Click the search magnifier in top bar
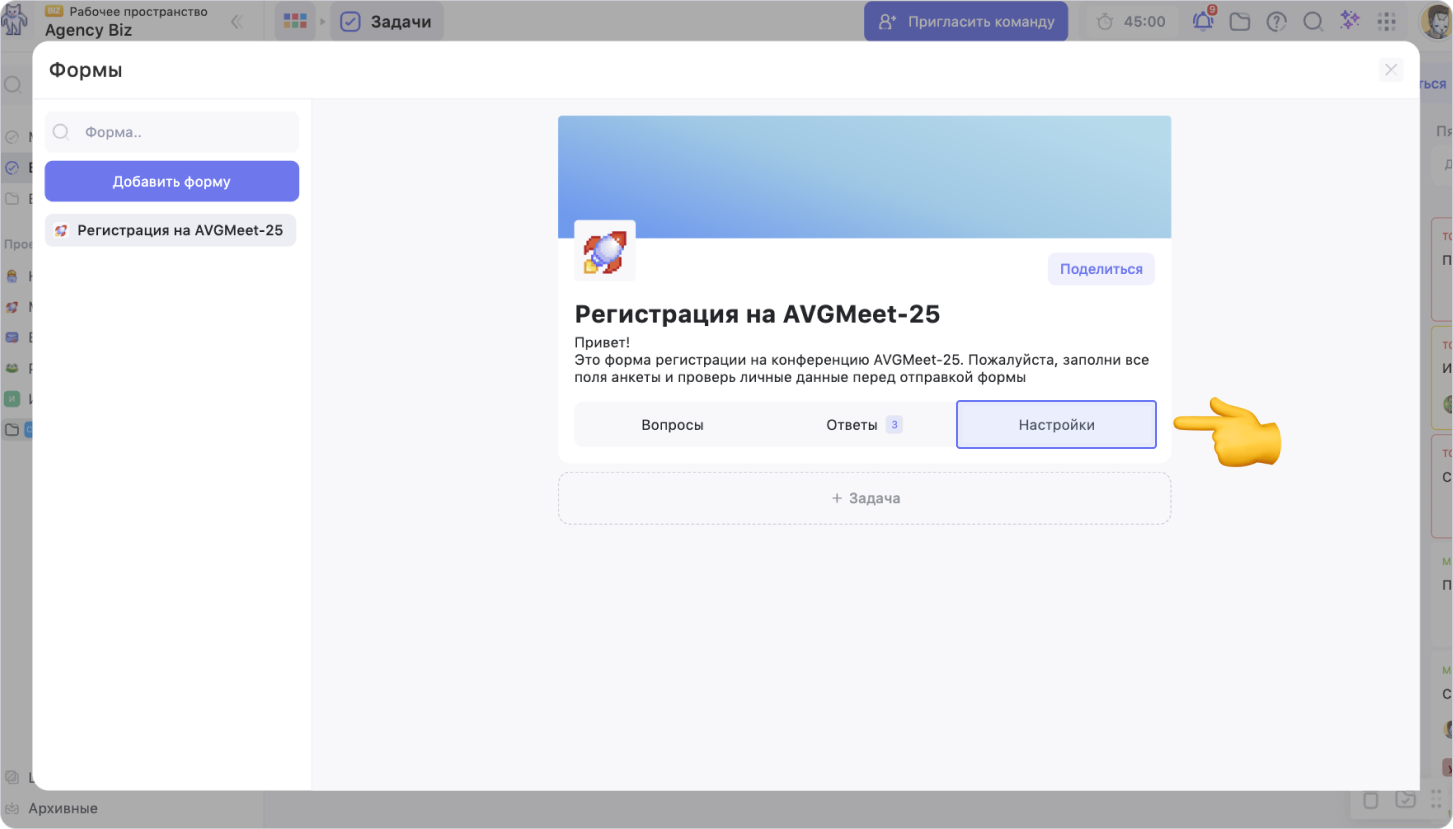1453x829 pixels. click(x=1313, y=21)
